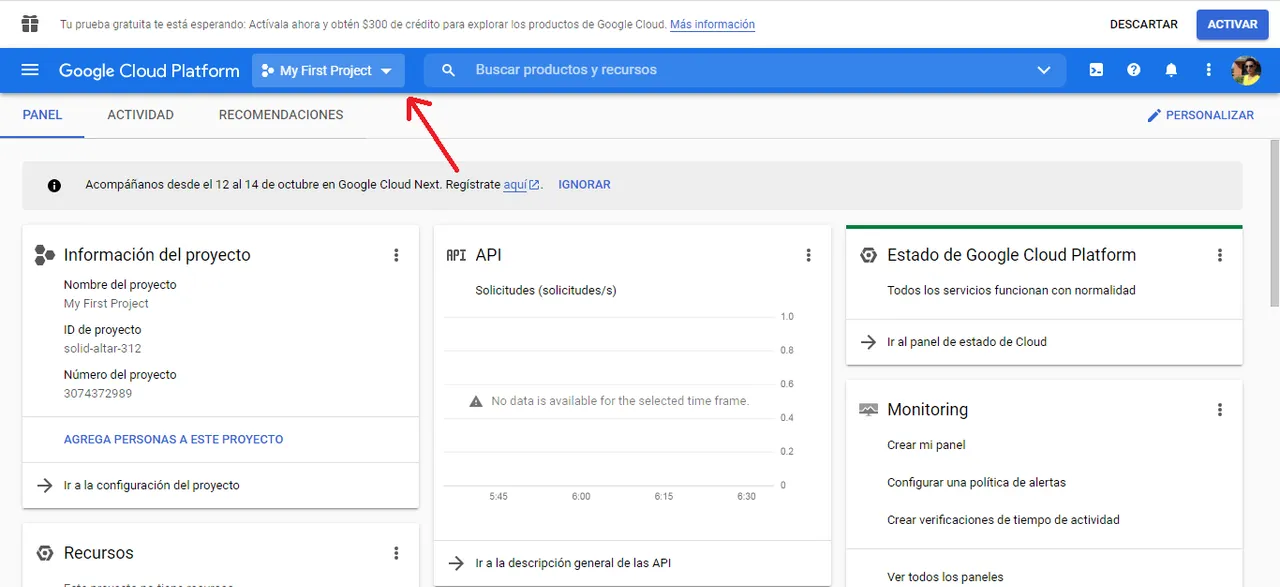Screen dimensions: 1280x587
Task: Click the Información del proyecto card icon
Action: tap(44, 255)
